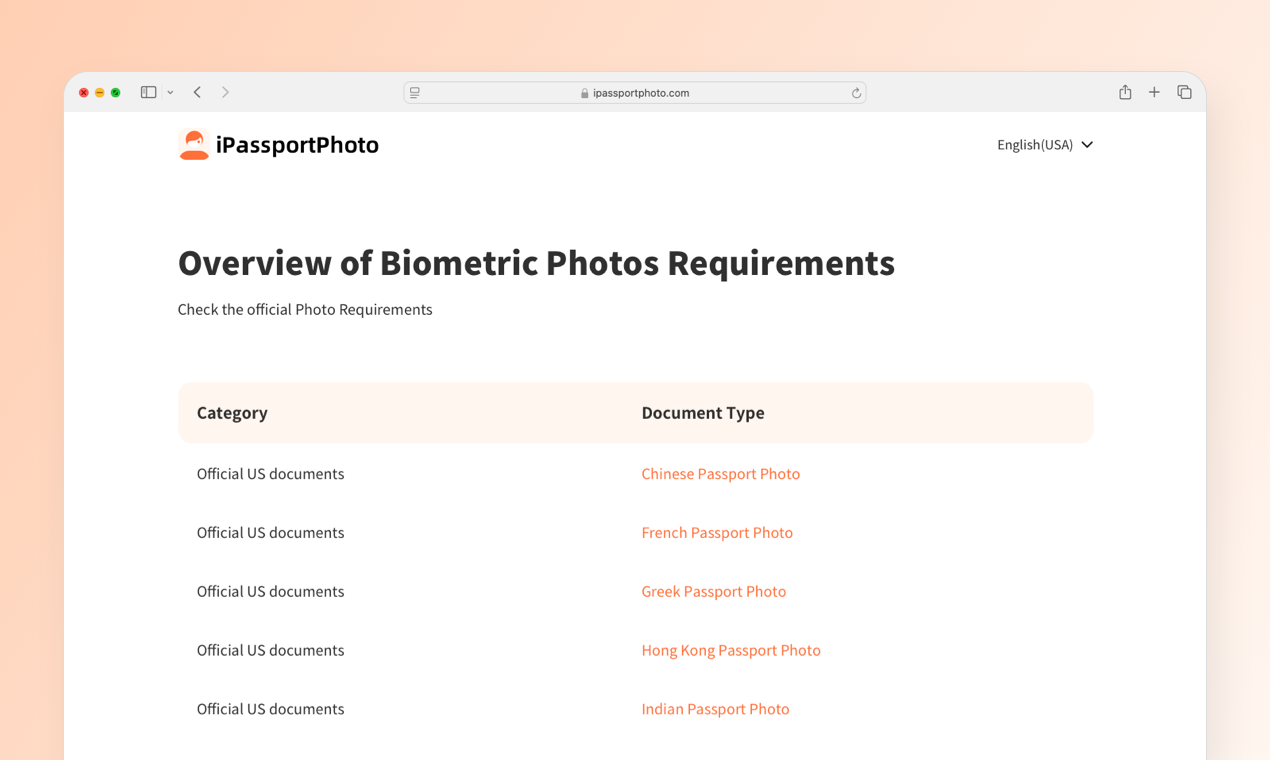Go back to the previous page
Viewport: 1270px width, 760px height.
tap(197, 92)
